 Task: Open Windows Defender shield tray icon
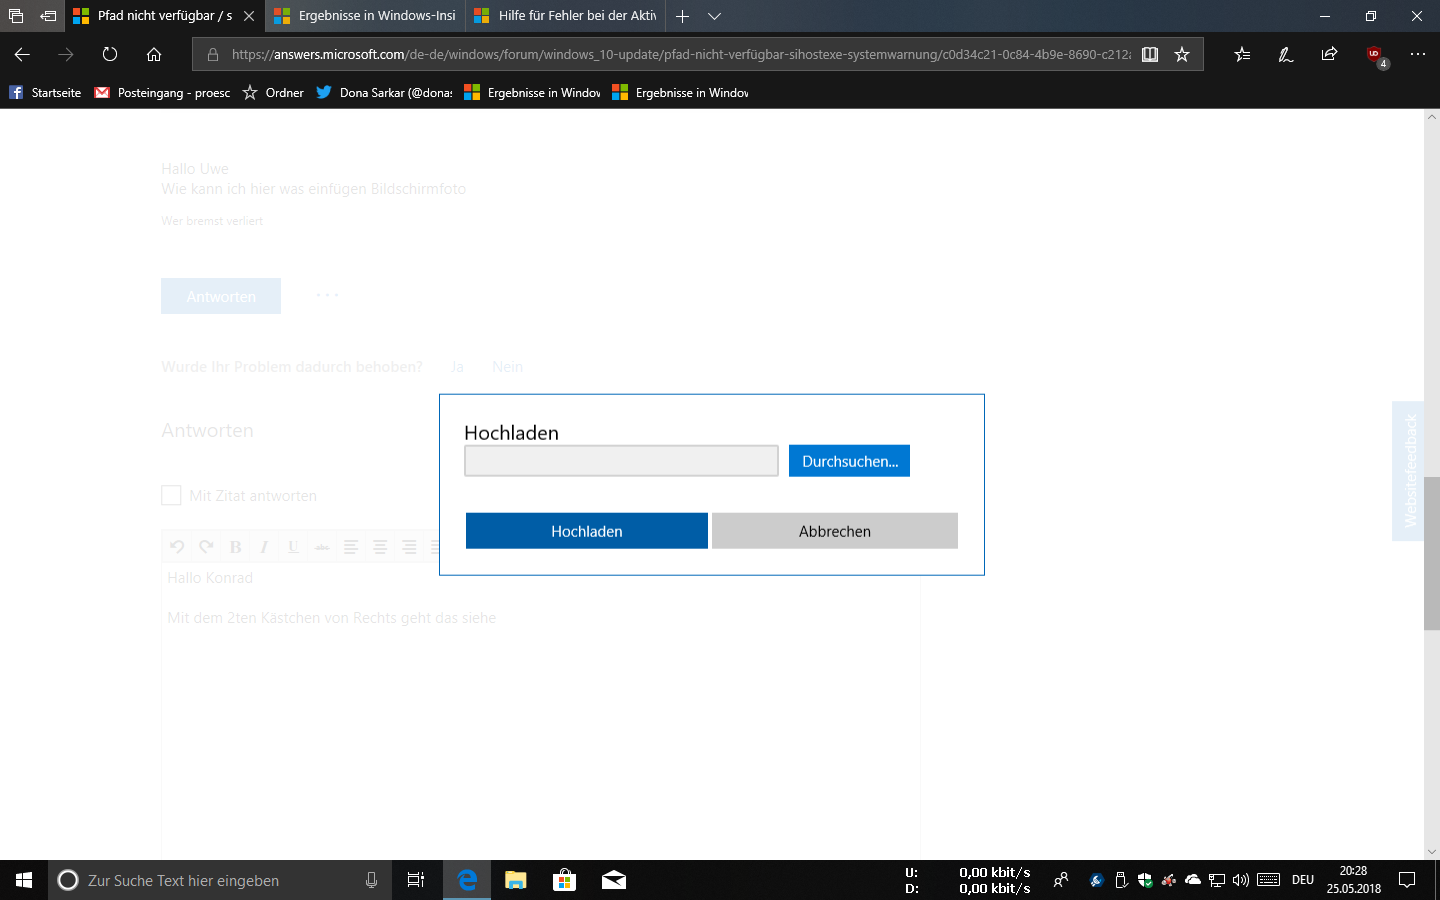coord(1145,880)
